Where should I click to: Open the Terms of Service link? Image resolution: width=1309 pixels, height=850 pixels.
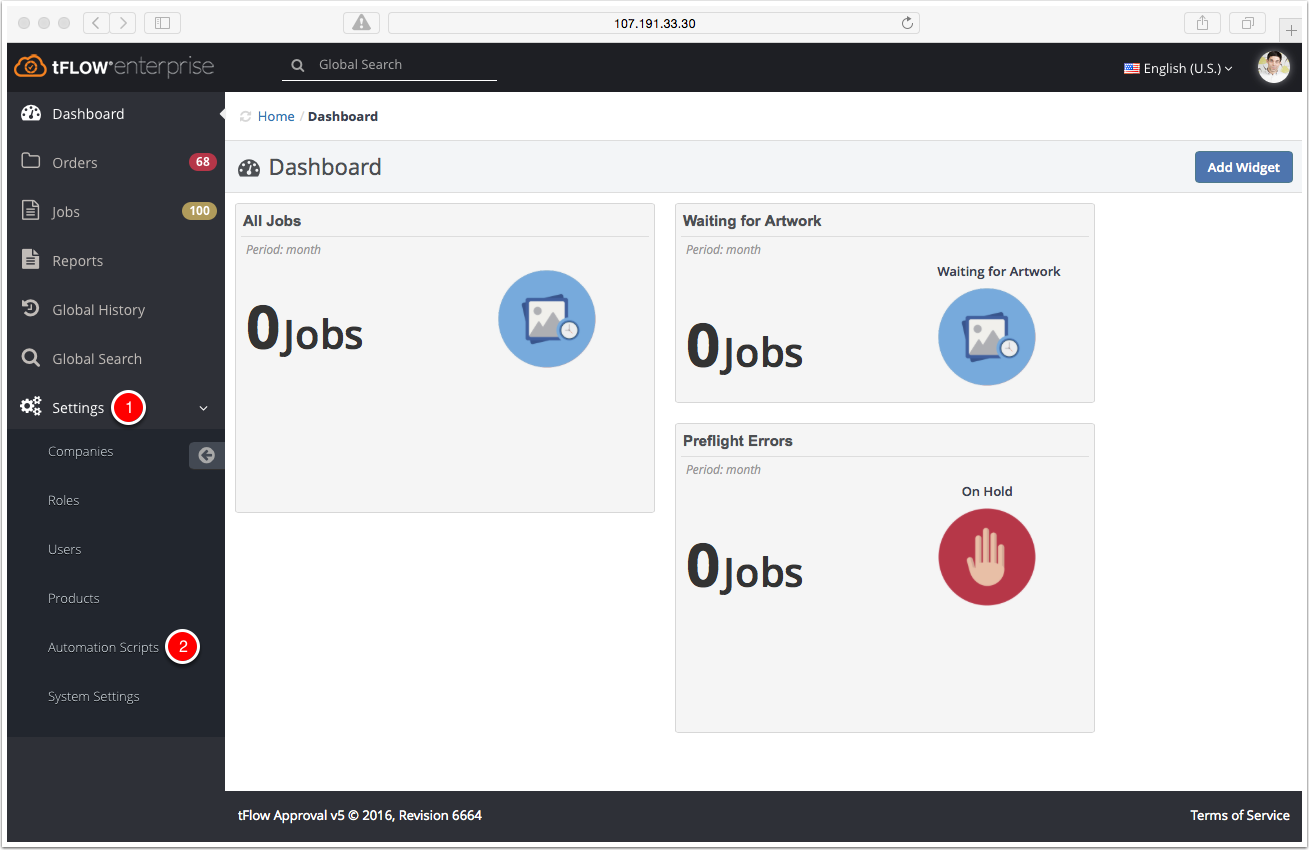(1240, 815)
